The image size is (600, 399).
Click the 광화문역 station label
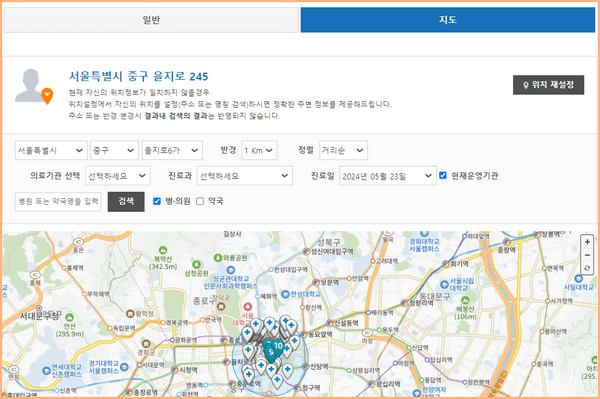click(x=186, y=340)
